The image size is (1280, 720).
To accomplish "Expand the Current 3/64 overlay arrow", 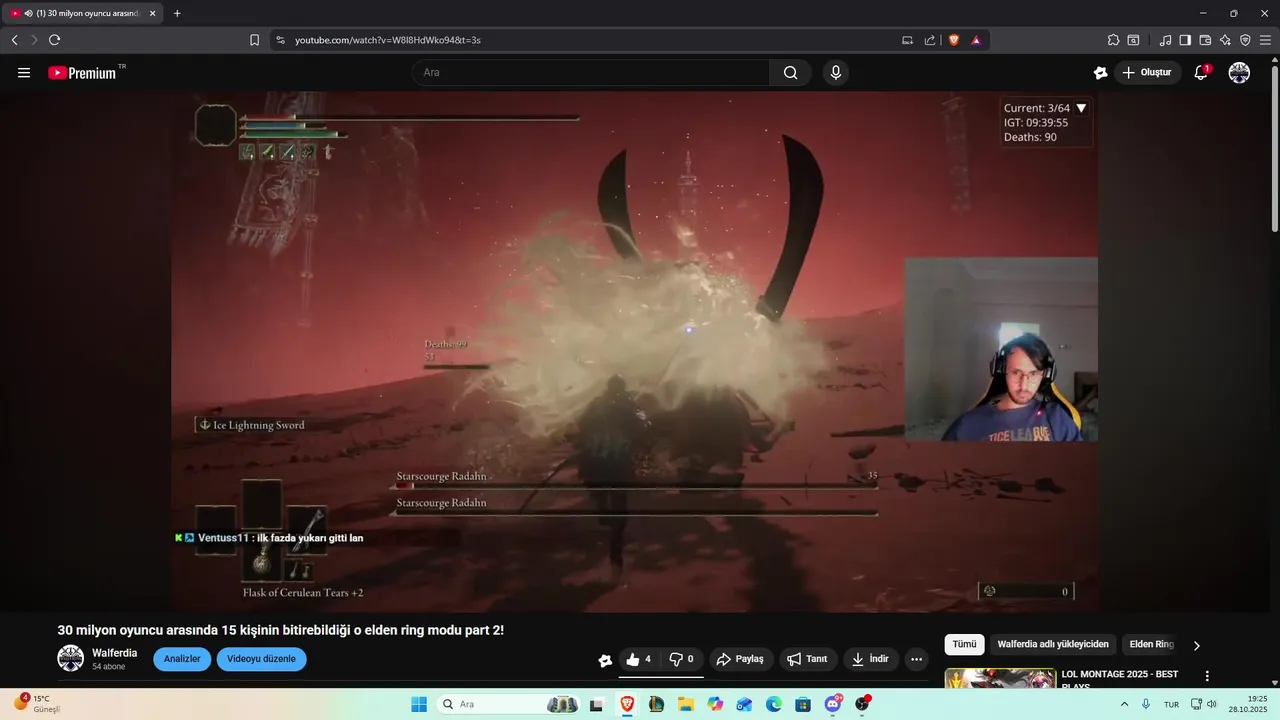I will click(1081, 108).
